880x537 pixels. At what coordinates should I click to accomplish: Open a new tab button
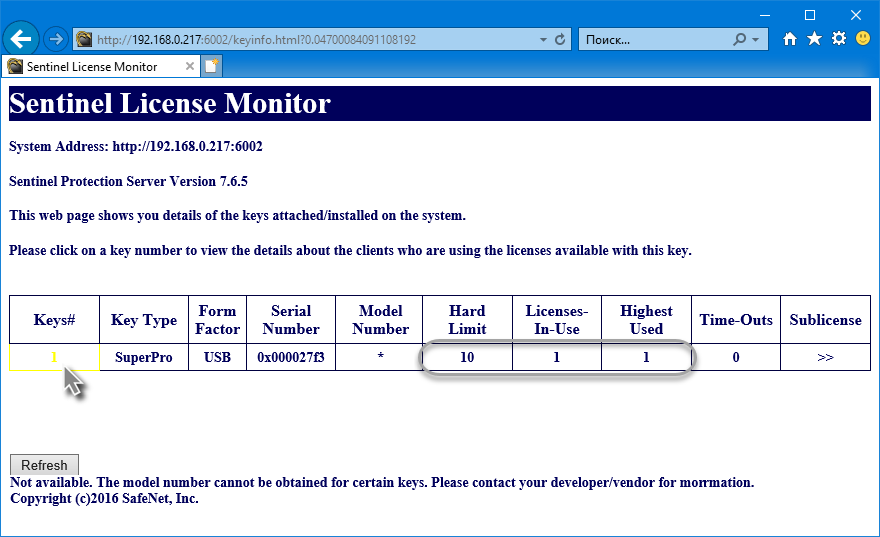coord(212,66)
